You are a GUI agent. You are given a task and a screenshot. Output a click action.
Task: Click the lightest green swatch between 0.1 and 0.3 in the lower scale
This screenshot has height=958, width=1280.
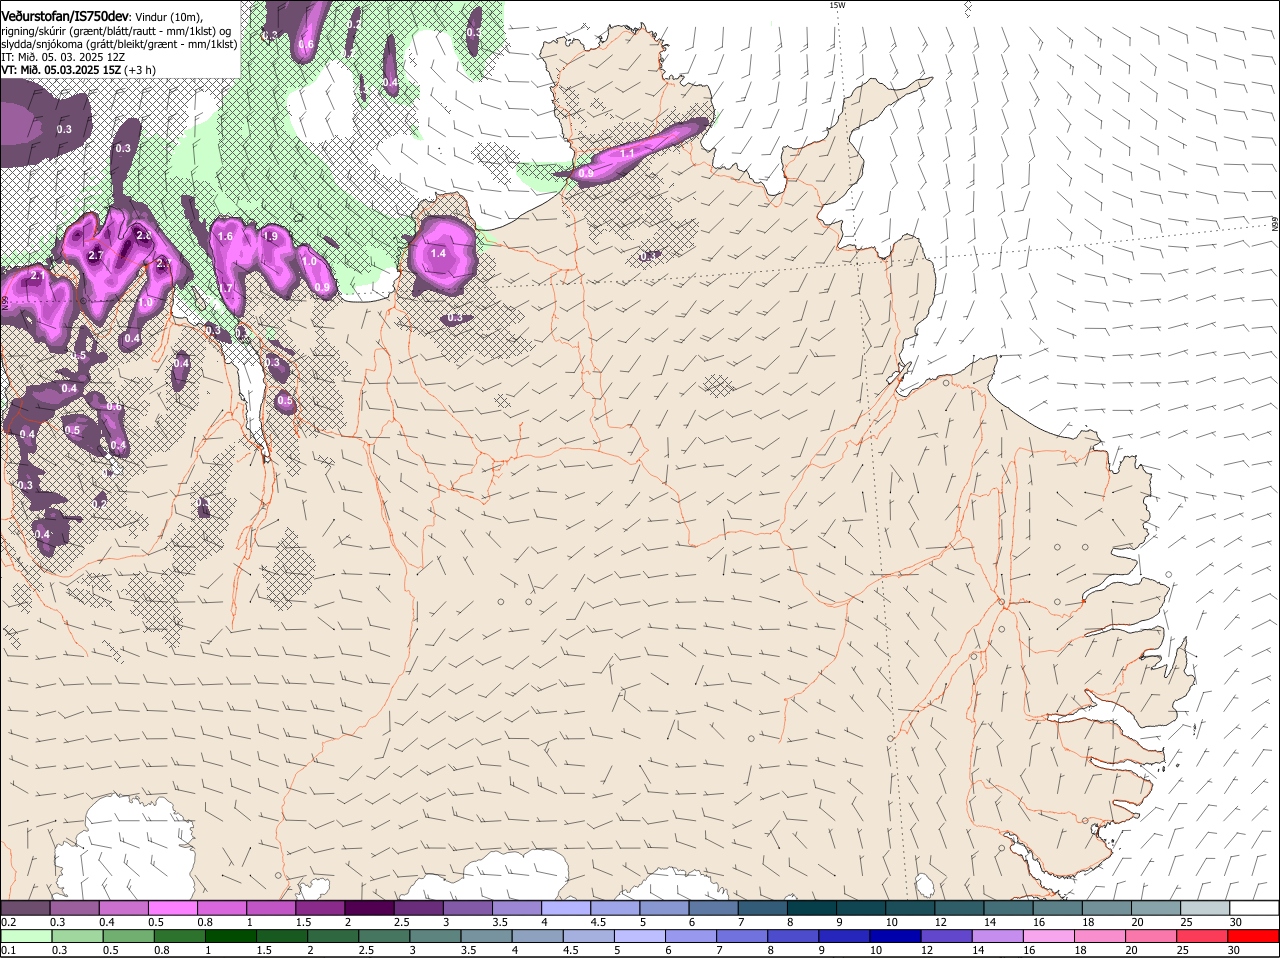pyautogui.click(x=25, y=936)
